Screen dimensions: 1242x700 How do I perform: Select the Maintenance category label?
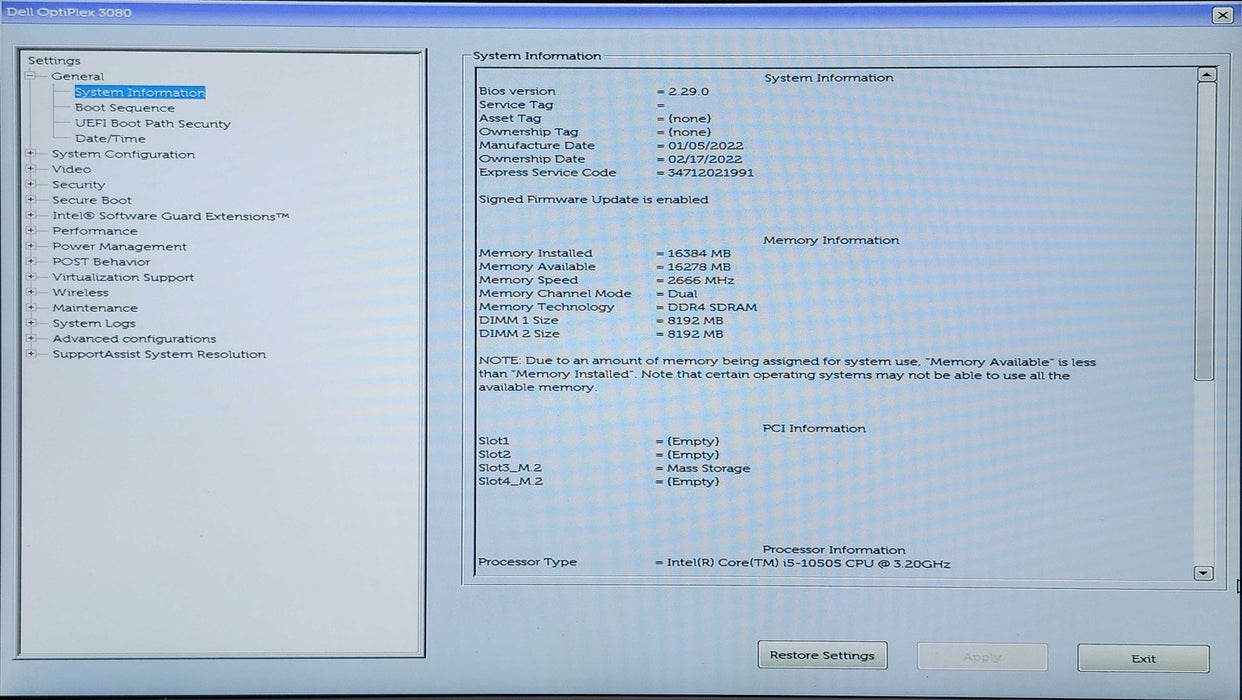[95, 308]
